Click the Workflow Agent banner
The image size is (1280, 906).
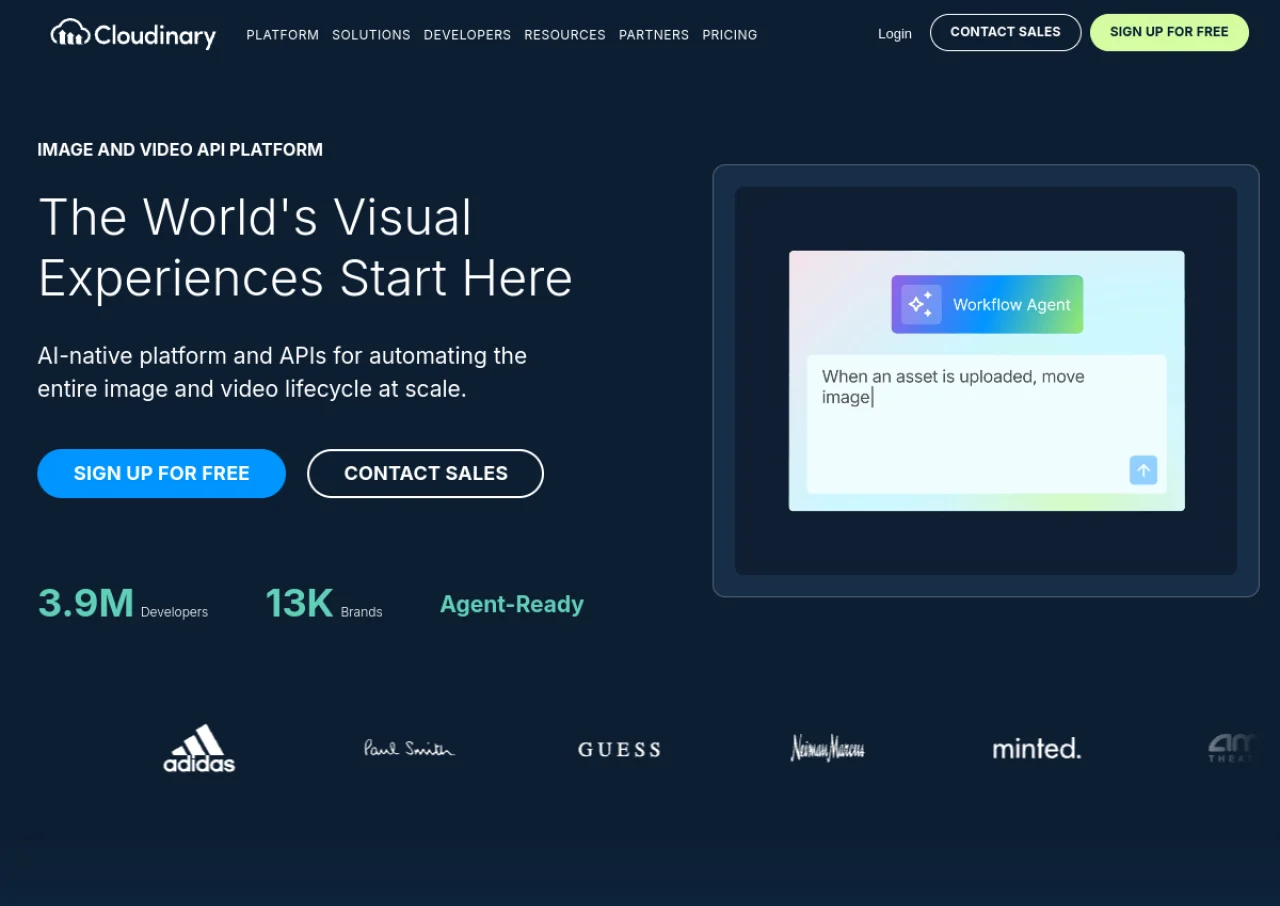tap(987, 304)
